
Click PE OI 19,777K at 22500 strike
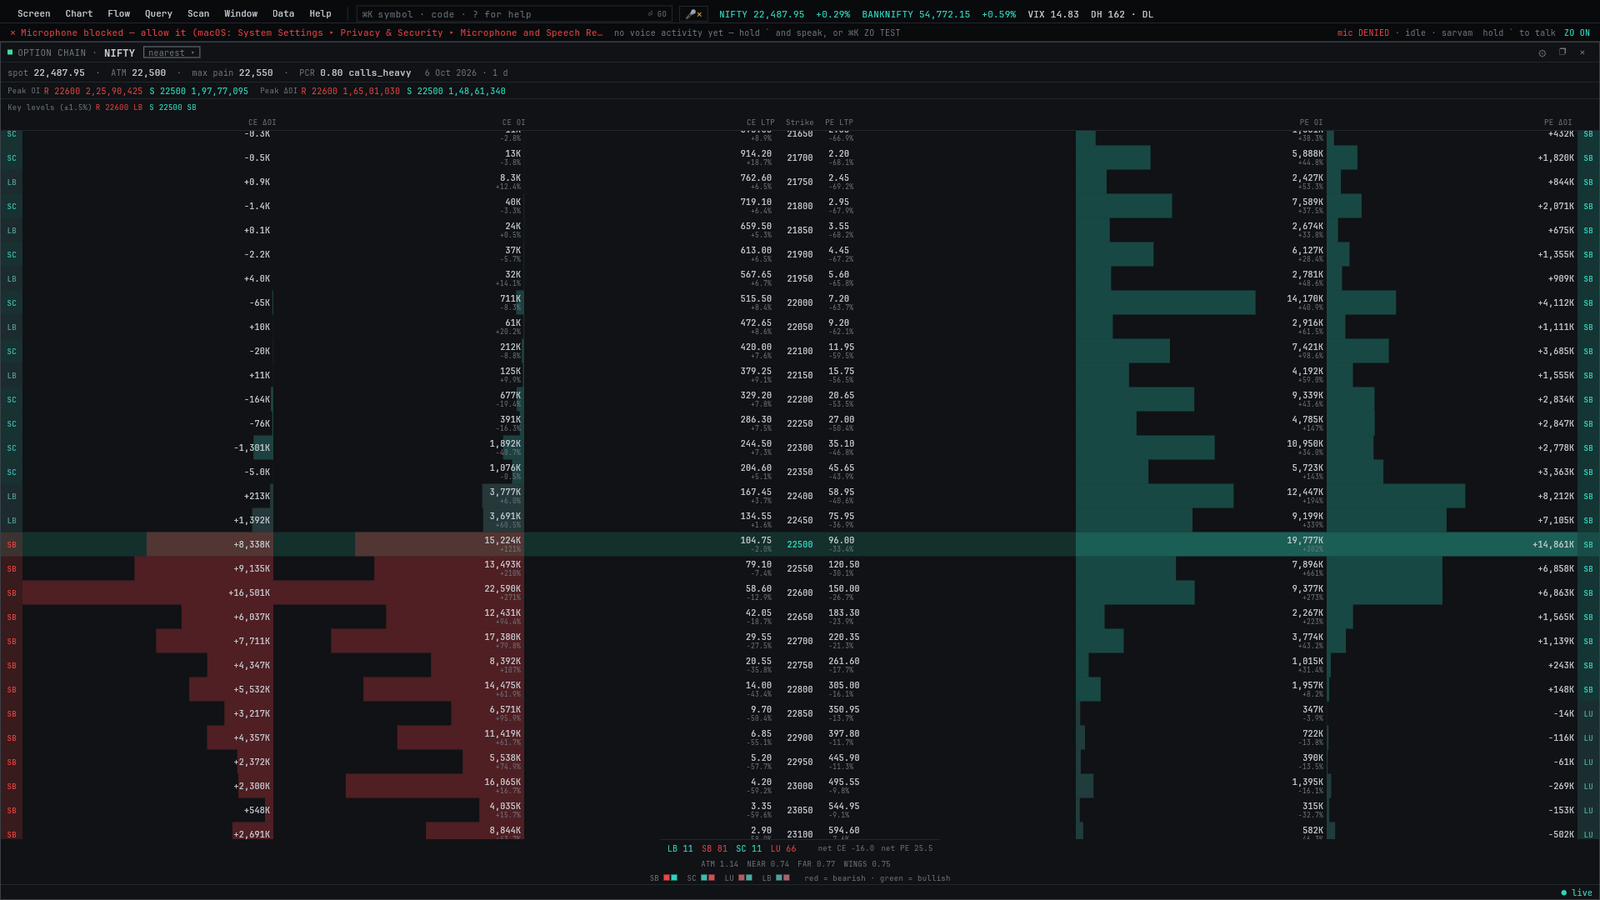1305,541
